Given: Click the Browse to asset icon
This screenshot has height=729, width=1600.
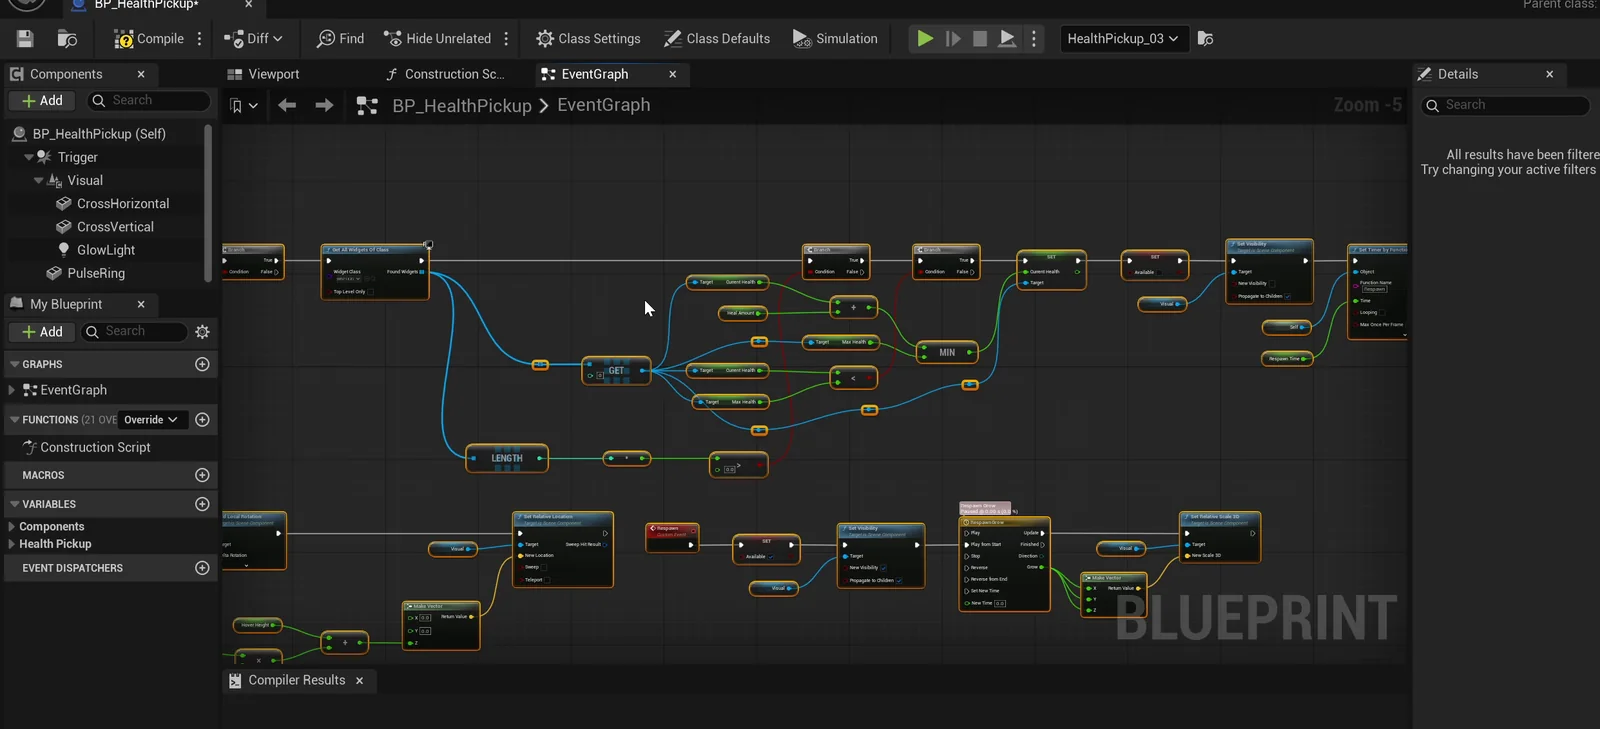Looking at the screenshot, I should click(68, 39).
